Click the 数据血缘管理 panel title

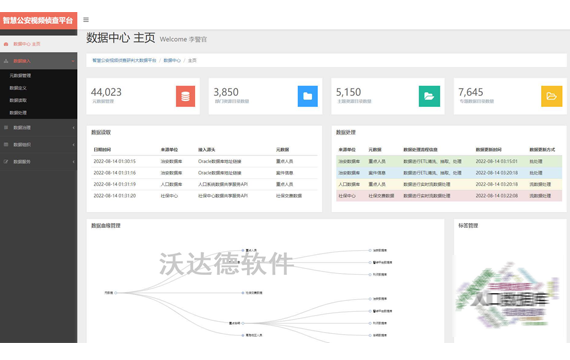click(105, 225)
